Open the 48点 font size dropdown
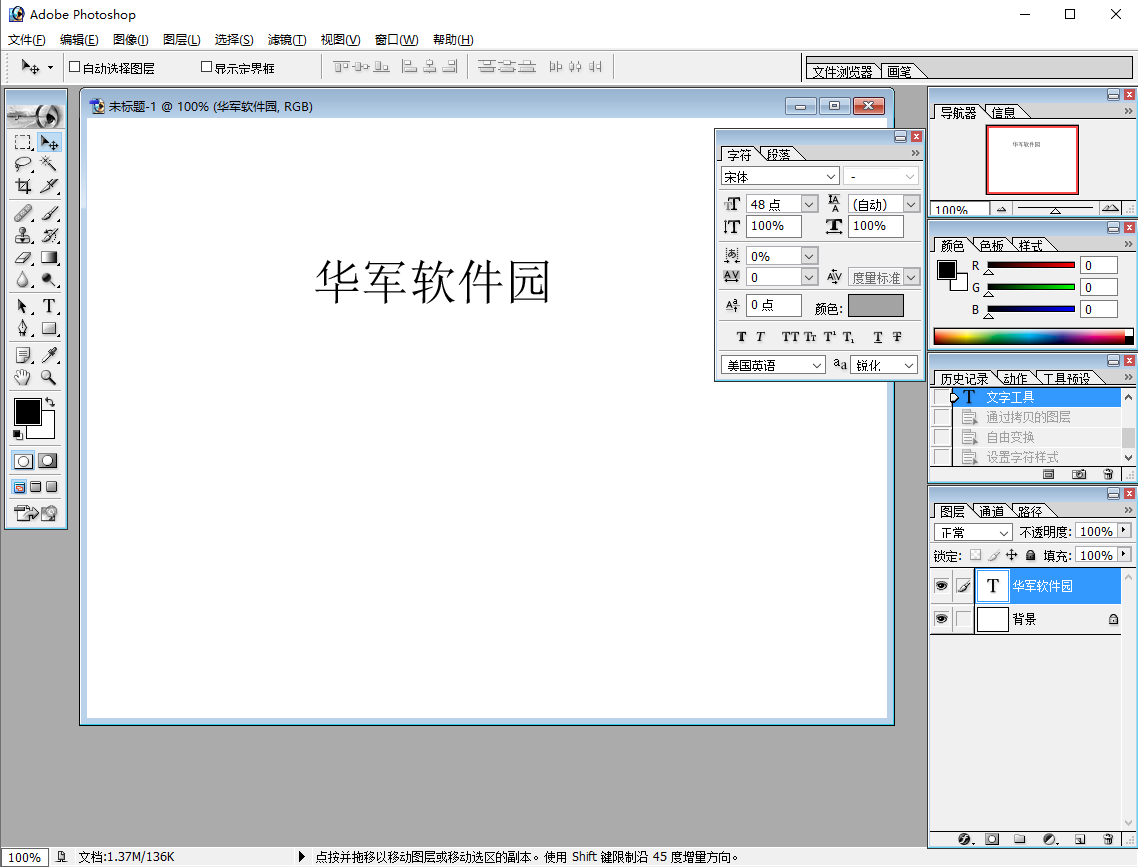Image resolution: width=1138 pixels, height=867 pixels. point(808,203)
